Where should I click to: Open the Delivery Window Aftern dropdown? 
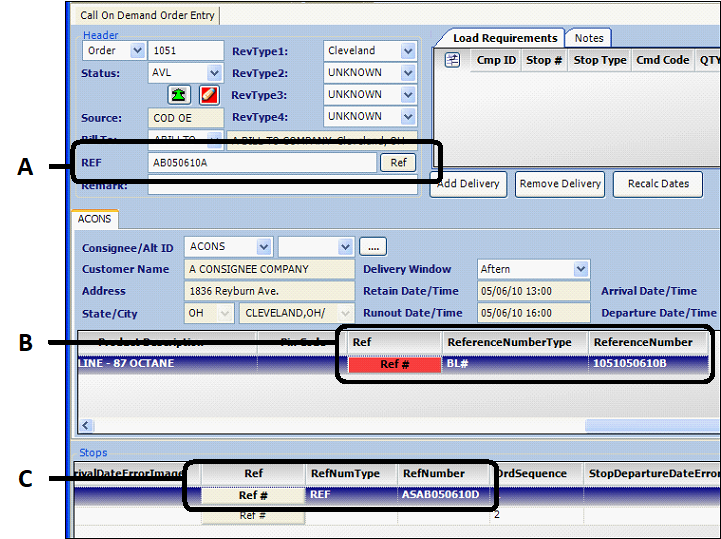581,269
